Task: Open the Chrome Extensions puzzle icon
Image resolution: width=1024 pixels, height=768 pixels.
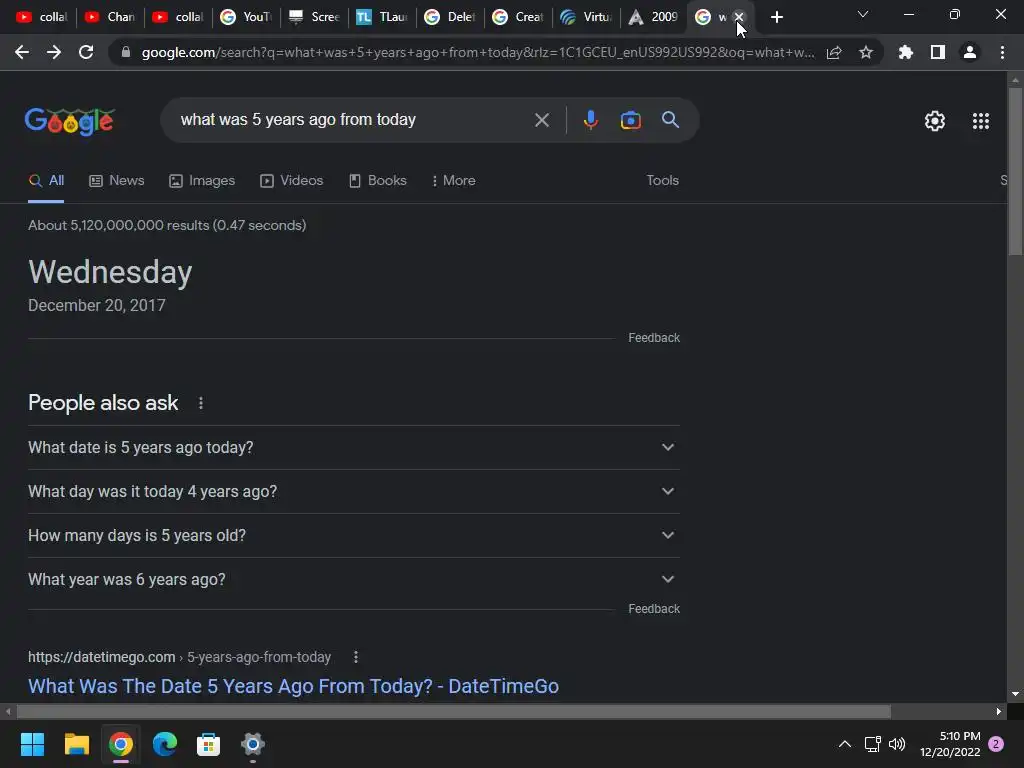Action: pyautogui.click(x=906, y=52)
